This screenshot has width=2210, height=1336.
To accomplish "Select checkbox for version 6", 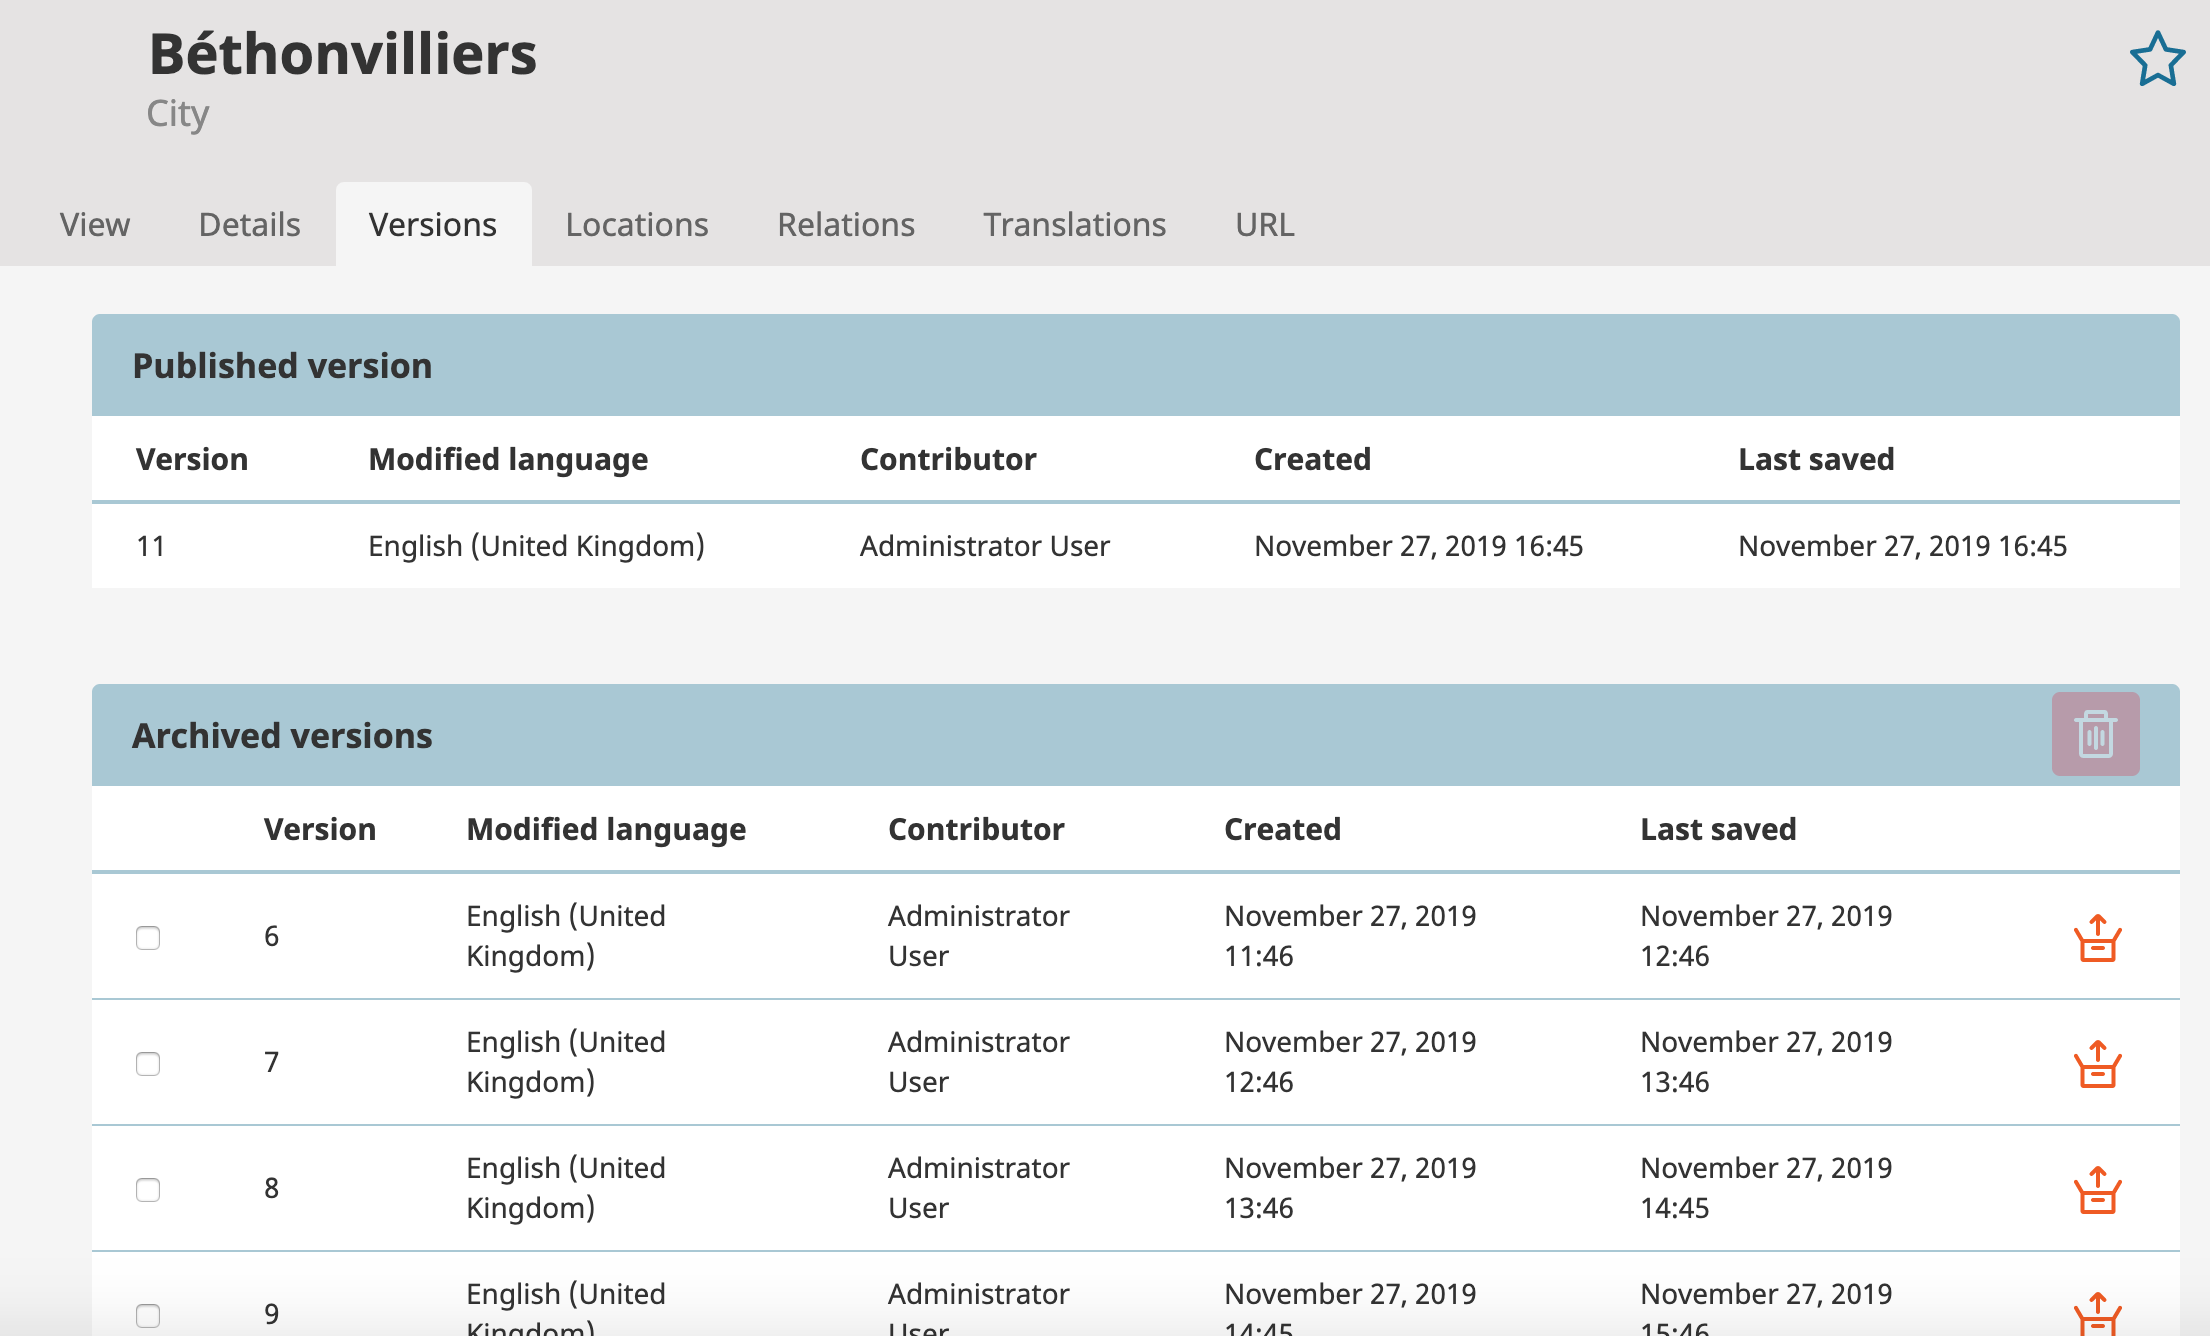I will (148, 938).
